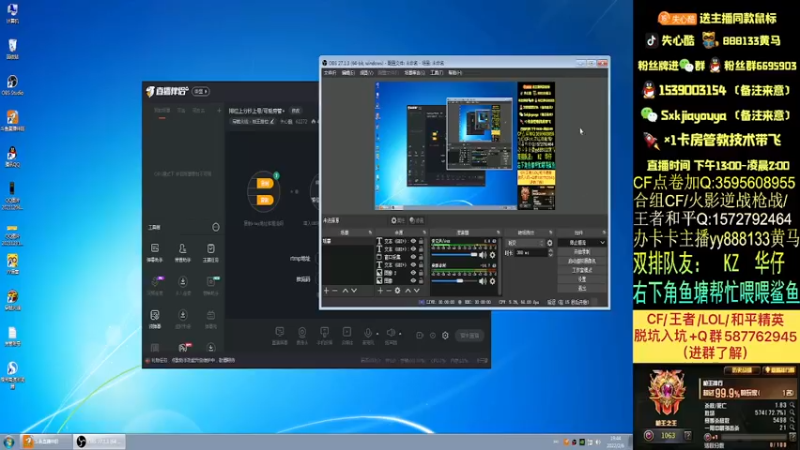
Task: Move scene down with Scenes panel down arrow
Action: (354, 290)
